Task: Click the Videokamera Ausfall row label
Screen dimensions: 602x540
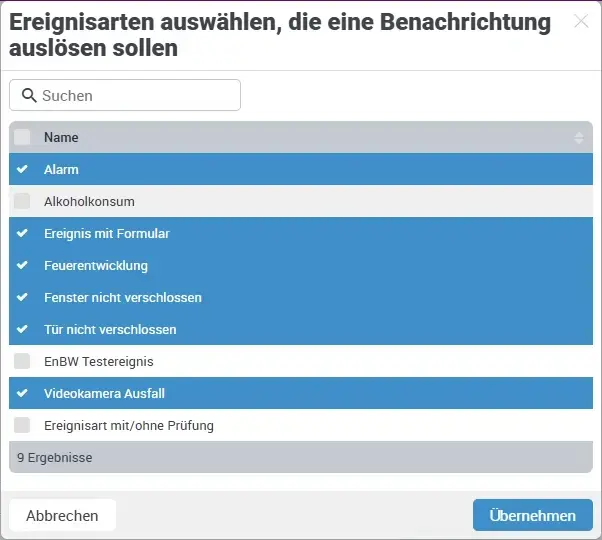Action: (104, 394)
